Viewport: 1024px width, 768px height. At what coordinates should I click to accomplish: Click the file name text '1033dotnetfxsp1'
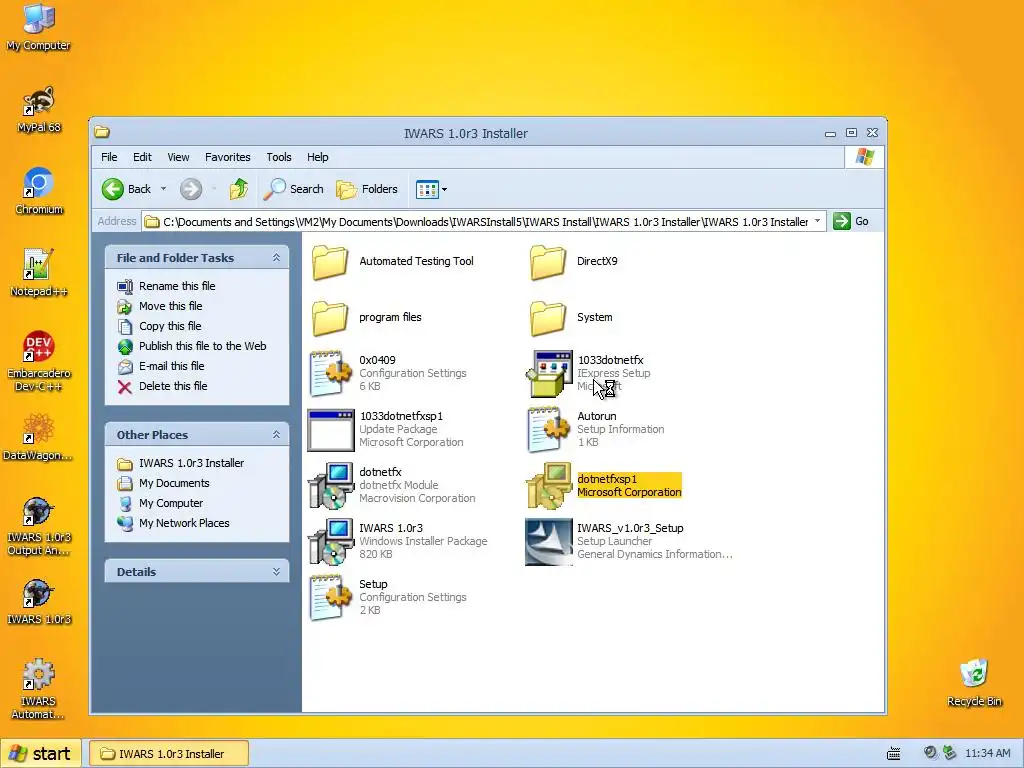click(401, 417)
